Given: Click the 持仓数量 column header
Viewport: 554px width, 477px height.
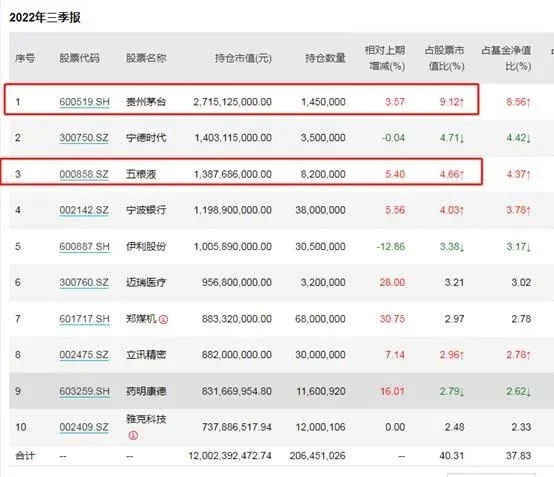Looking at the screenshot, I should [325, 58].
